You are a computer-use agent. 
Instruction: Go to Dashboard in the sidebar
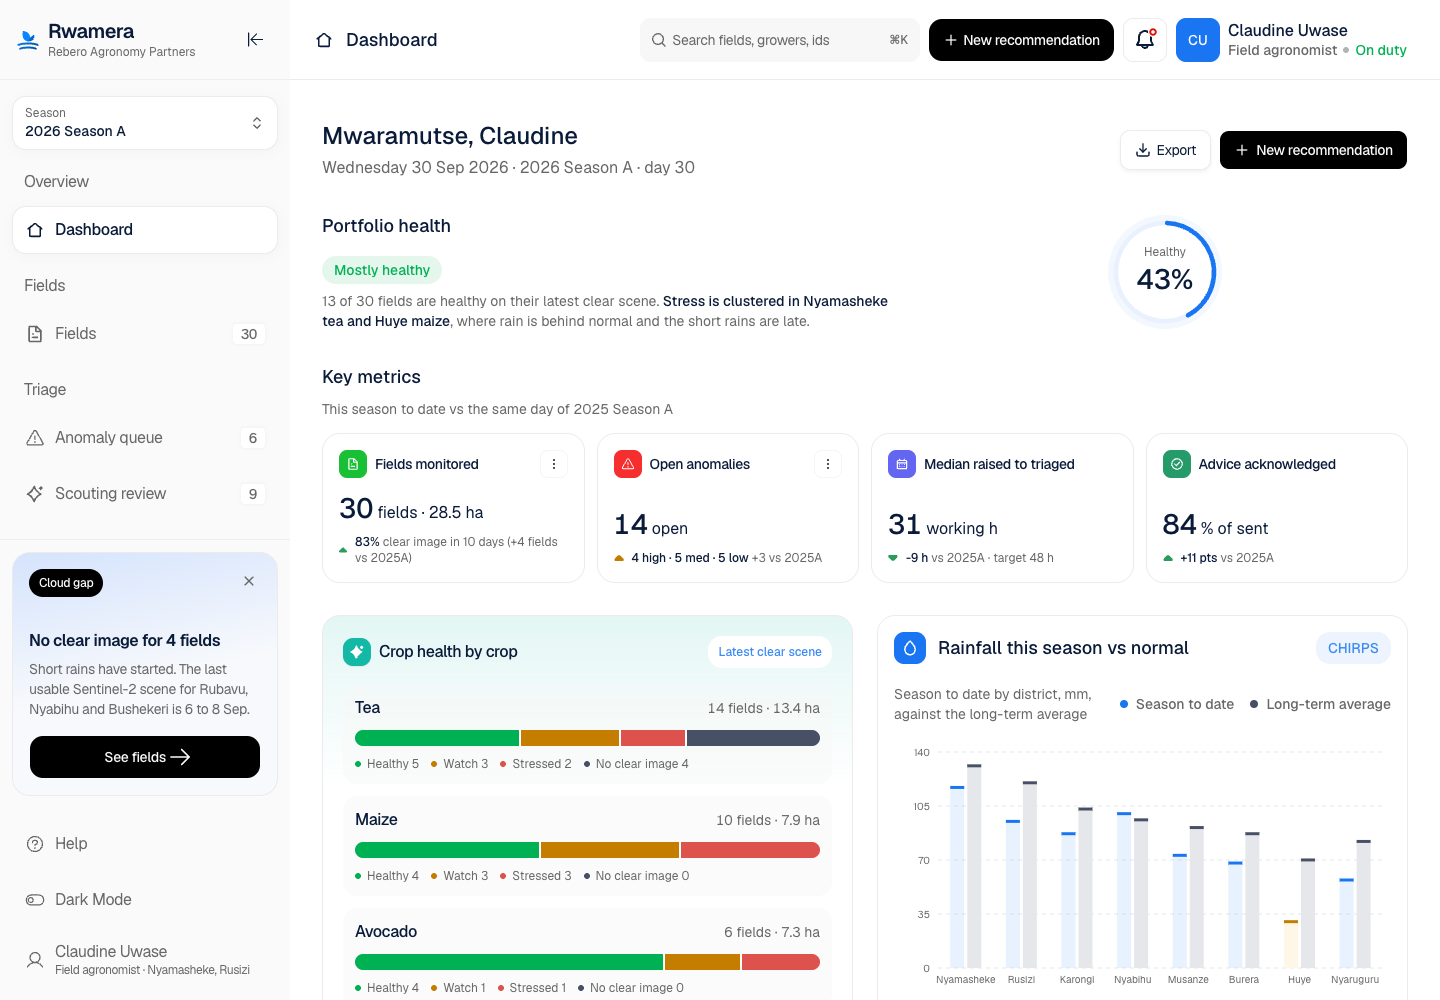point(145,230)
